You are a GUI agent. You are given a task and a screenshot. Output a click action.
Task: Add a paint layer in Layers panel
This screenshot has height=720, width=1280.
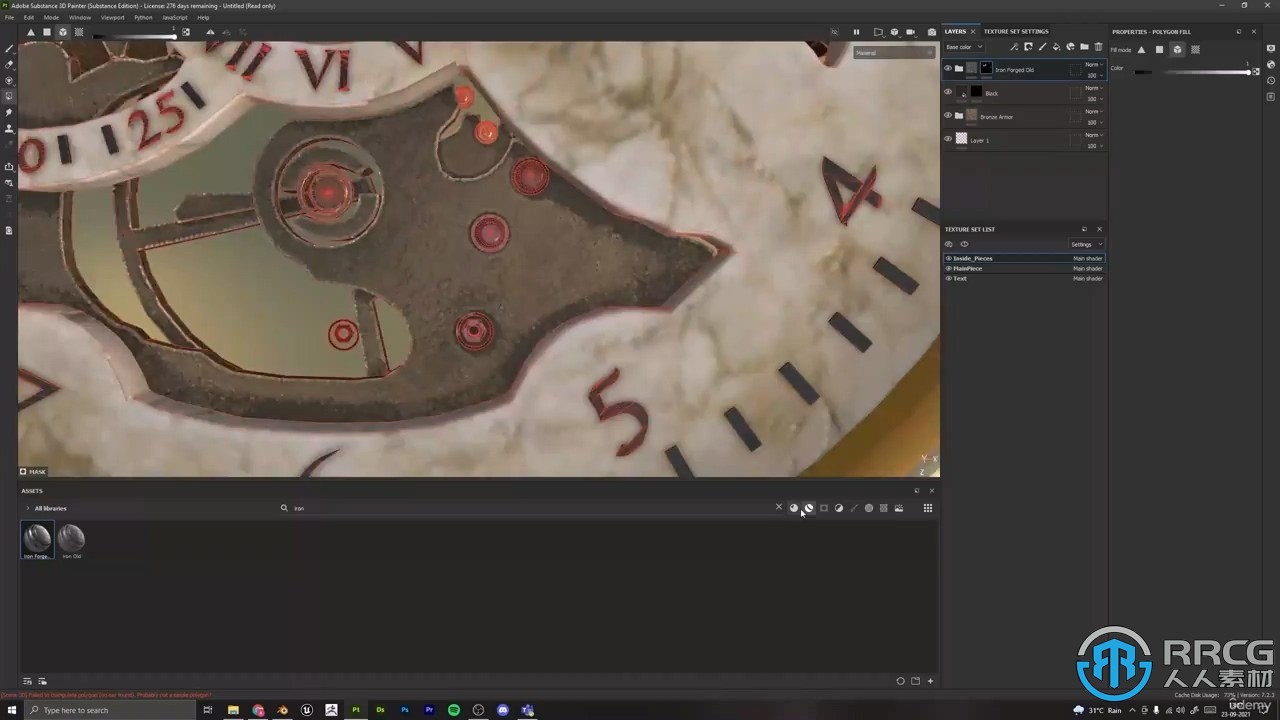[x=1042, y=47]
